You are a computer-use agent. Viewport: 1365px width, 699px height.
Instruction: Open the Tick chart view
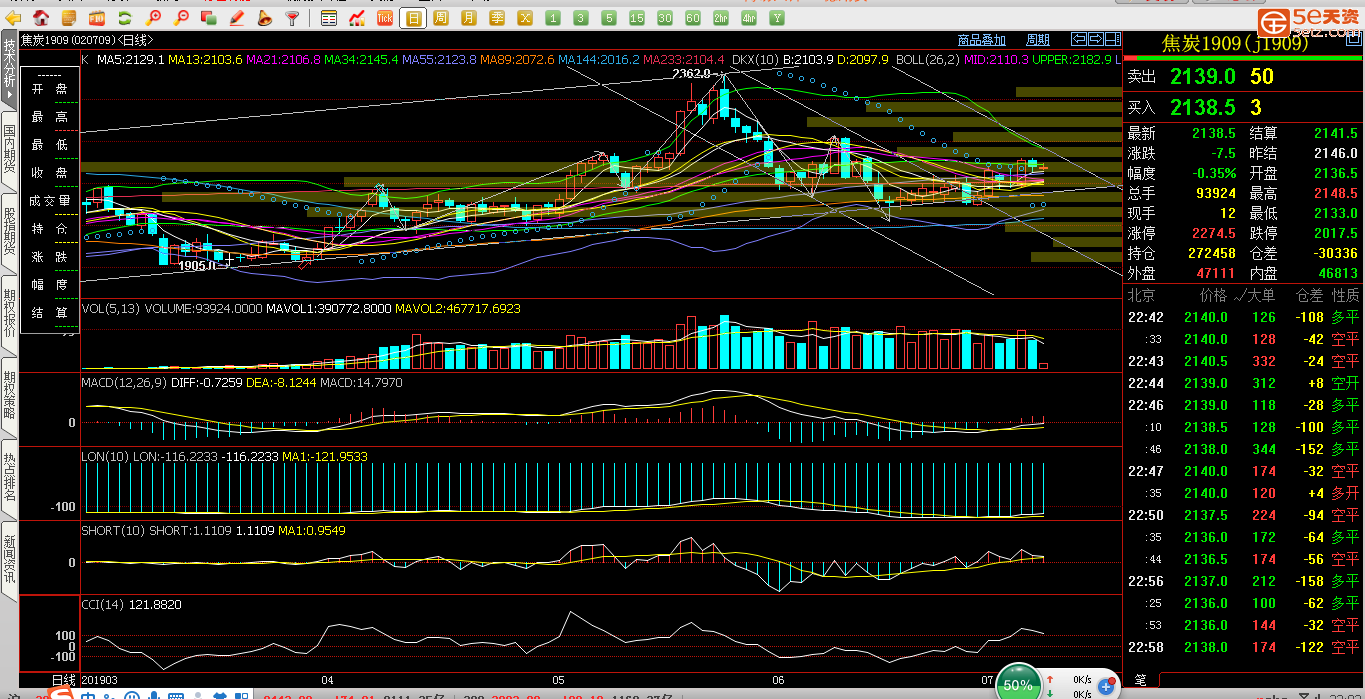(x=385, y=18)
